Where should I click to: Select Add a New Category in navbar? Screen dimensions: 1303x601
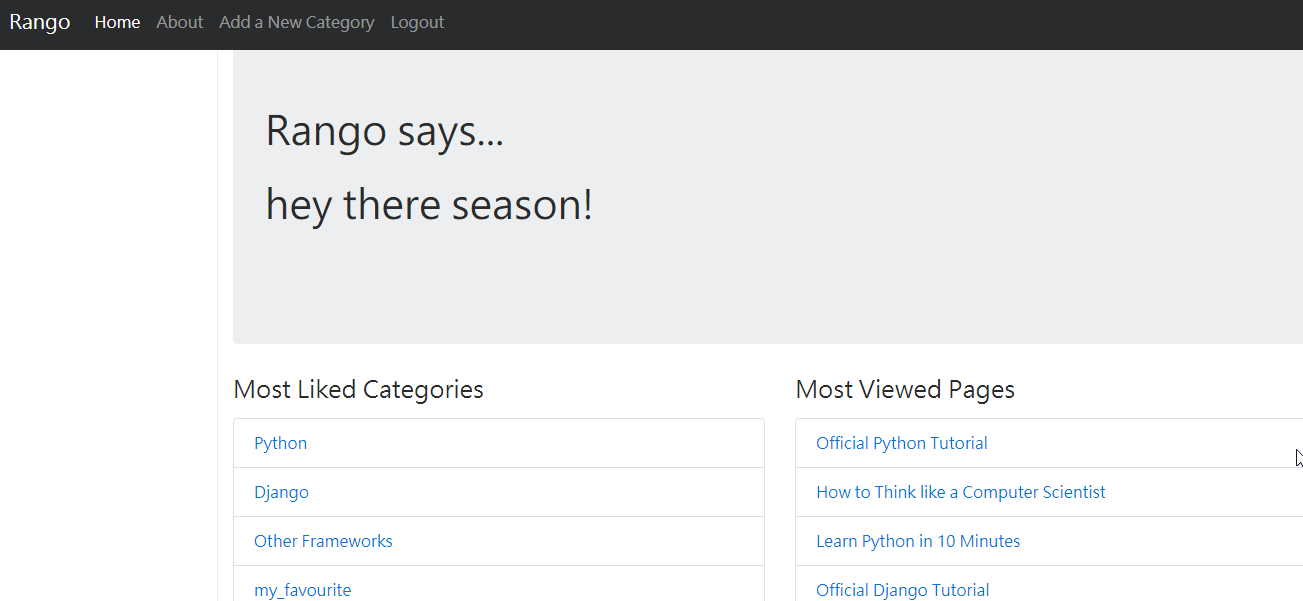tap(296, 22)
